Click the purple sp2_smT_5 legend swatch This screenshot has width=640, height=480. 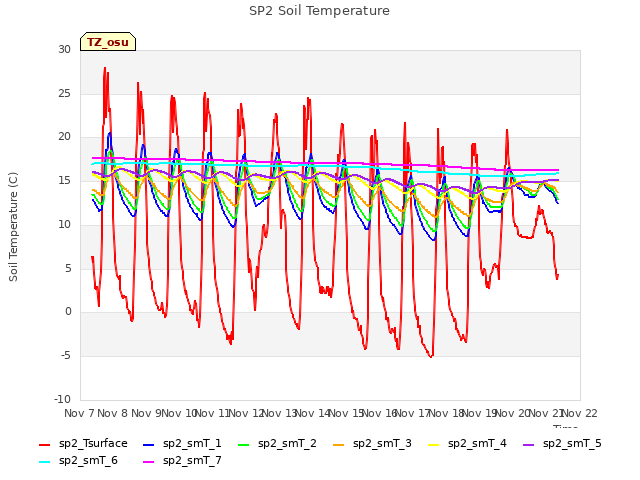pyautogui.click(x=529, y=444)
